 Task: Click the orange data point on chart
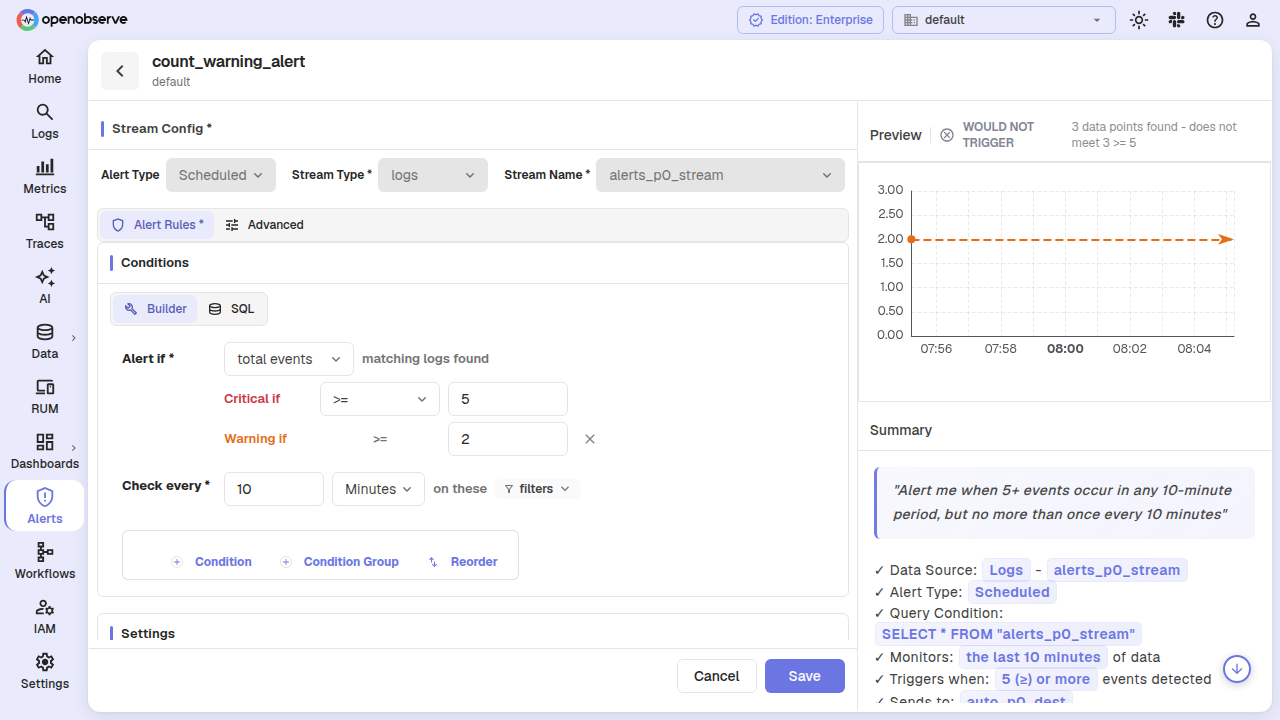[912, 239]
